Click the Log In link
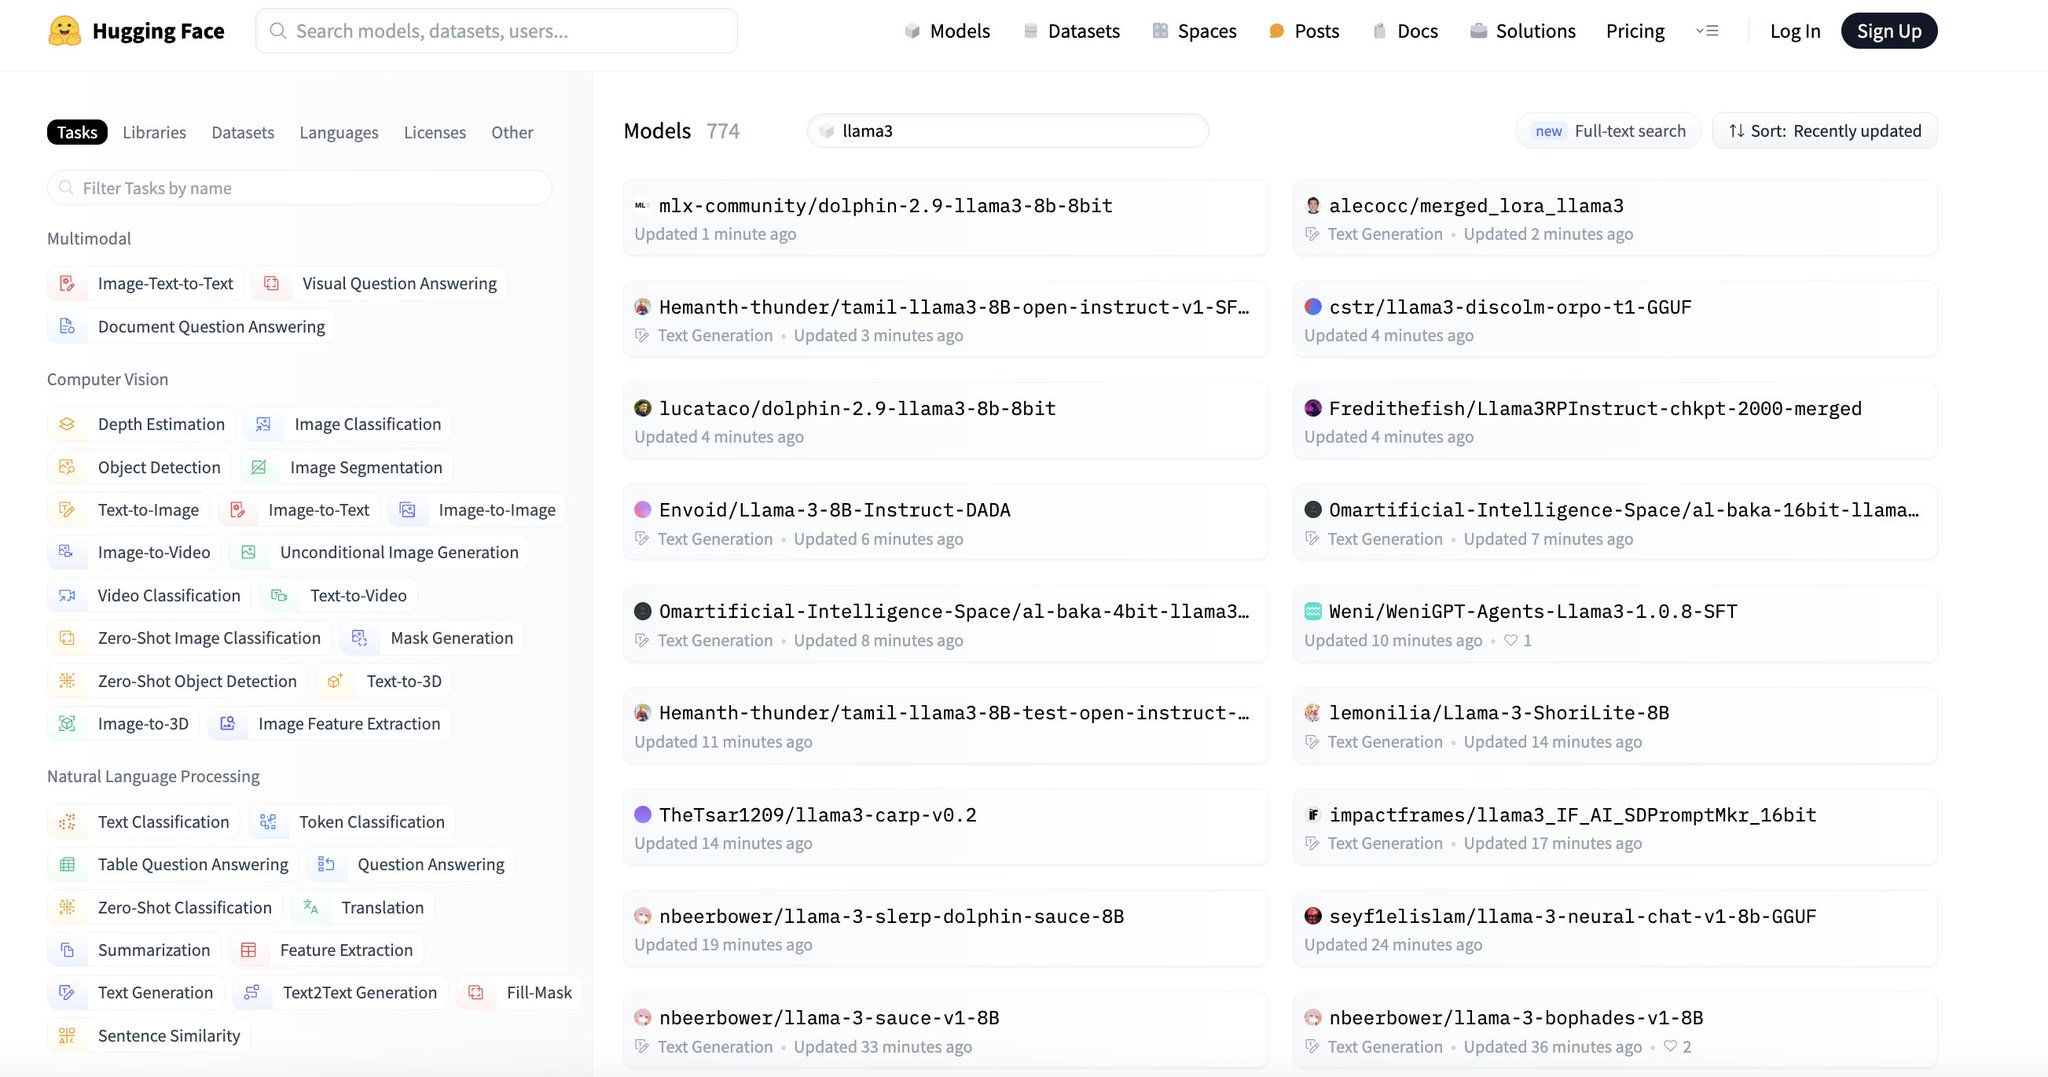The height and width of the screenshot is (1077, 2048). tap(1795, 31)
